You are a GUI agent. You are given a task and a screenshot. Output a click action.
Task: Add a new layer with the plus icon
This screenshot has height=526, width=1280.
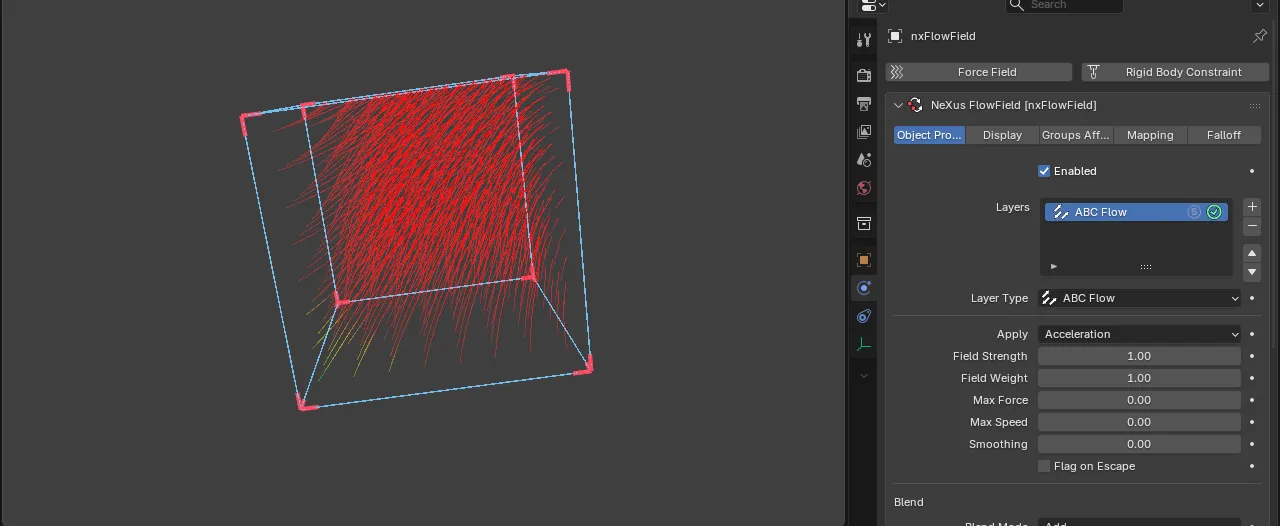coord(1252,207)
